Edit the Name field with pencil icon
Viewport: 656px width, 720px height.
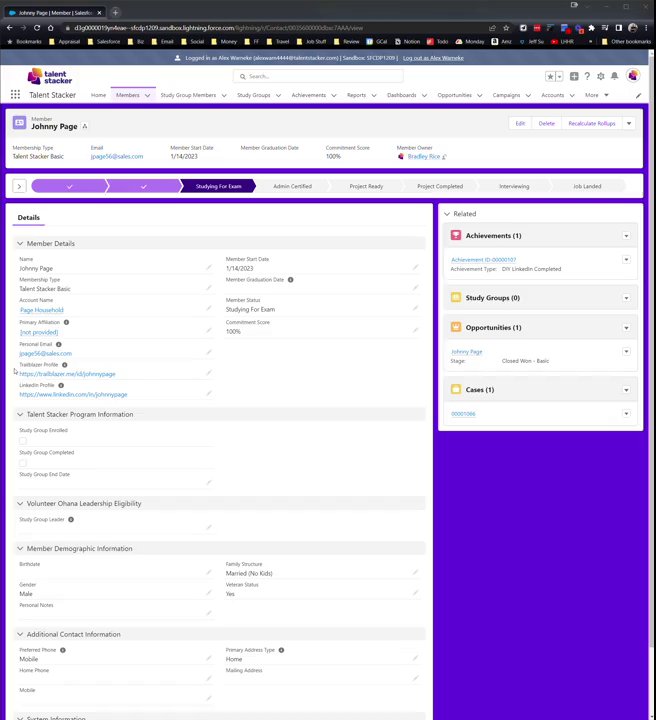(209, 267)
